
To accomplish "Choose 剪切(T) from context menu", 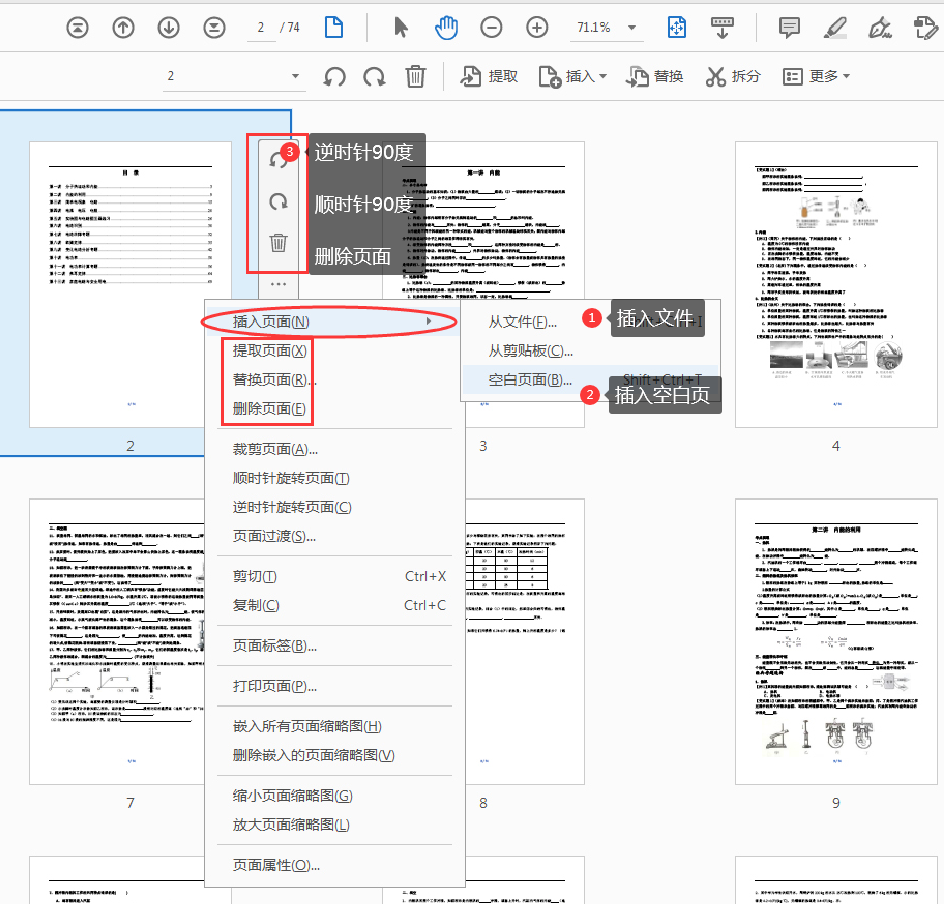I will (335, 577).
